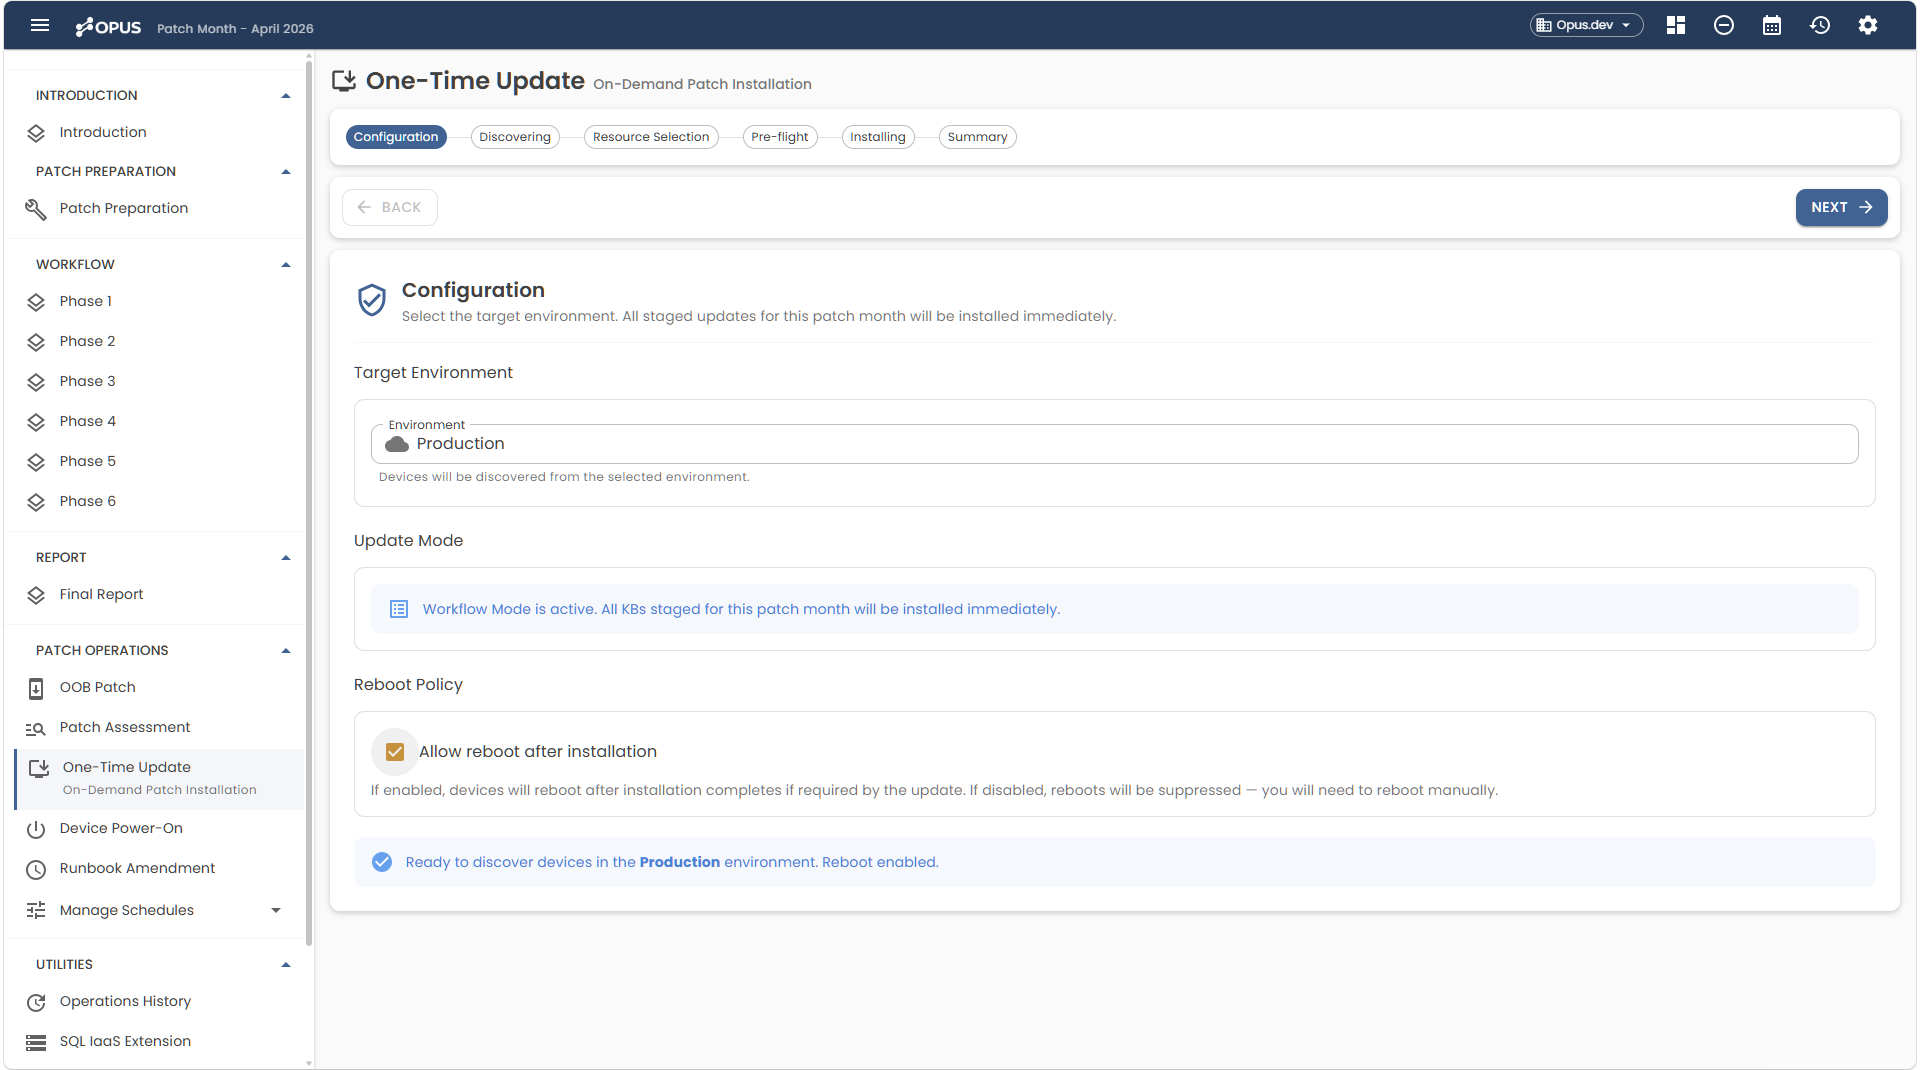Click the Device Power-On power icon

(36, 829)
